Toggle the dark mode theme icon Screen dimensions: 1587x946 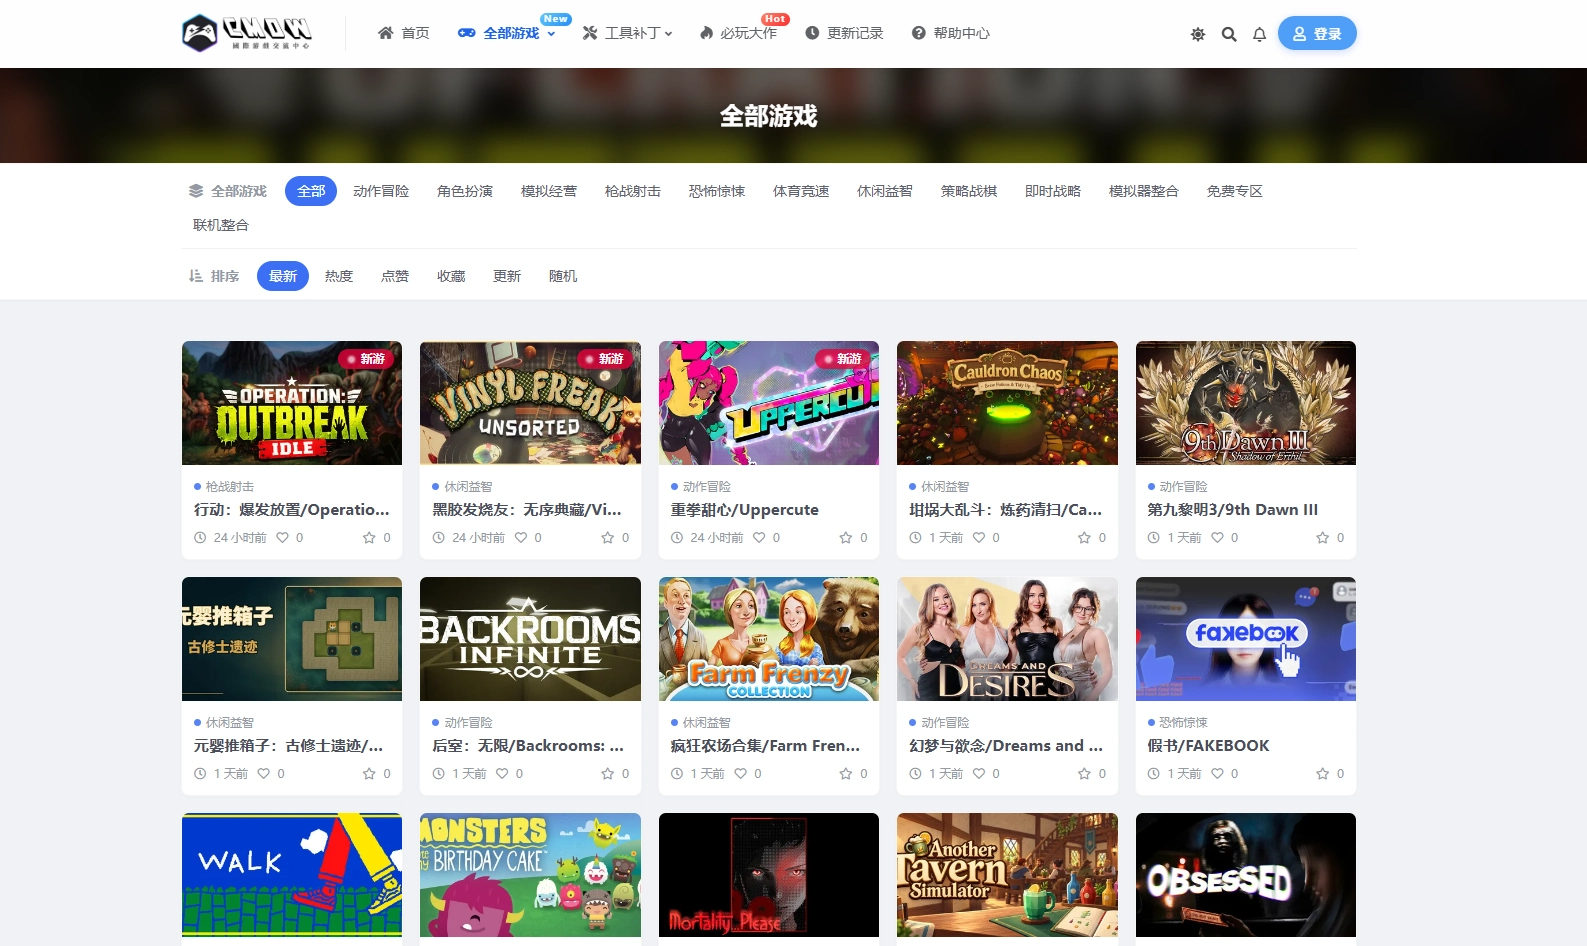1198,34
